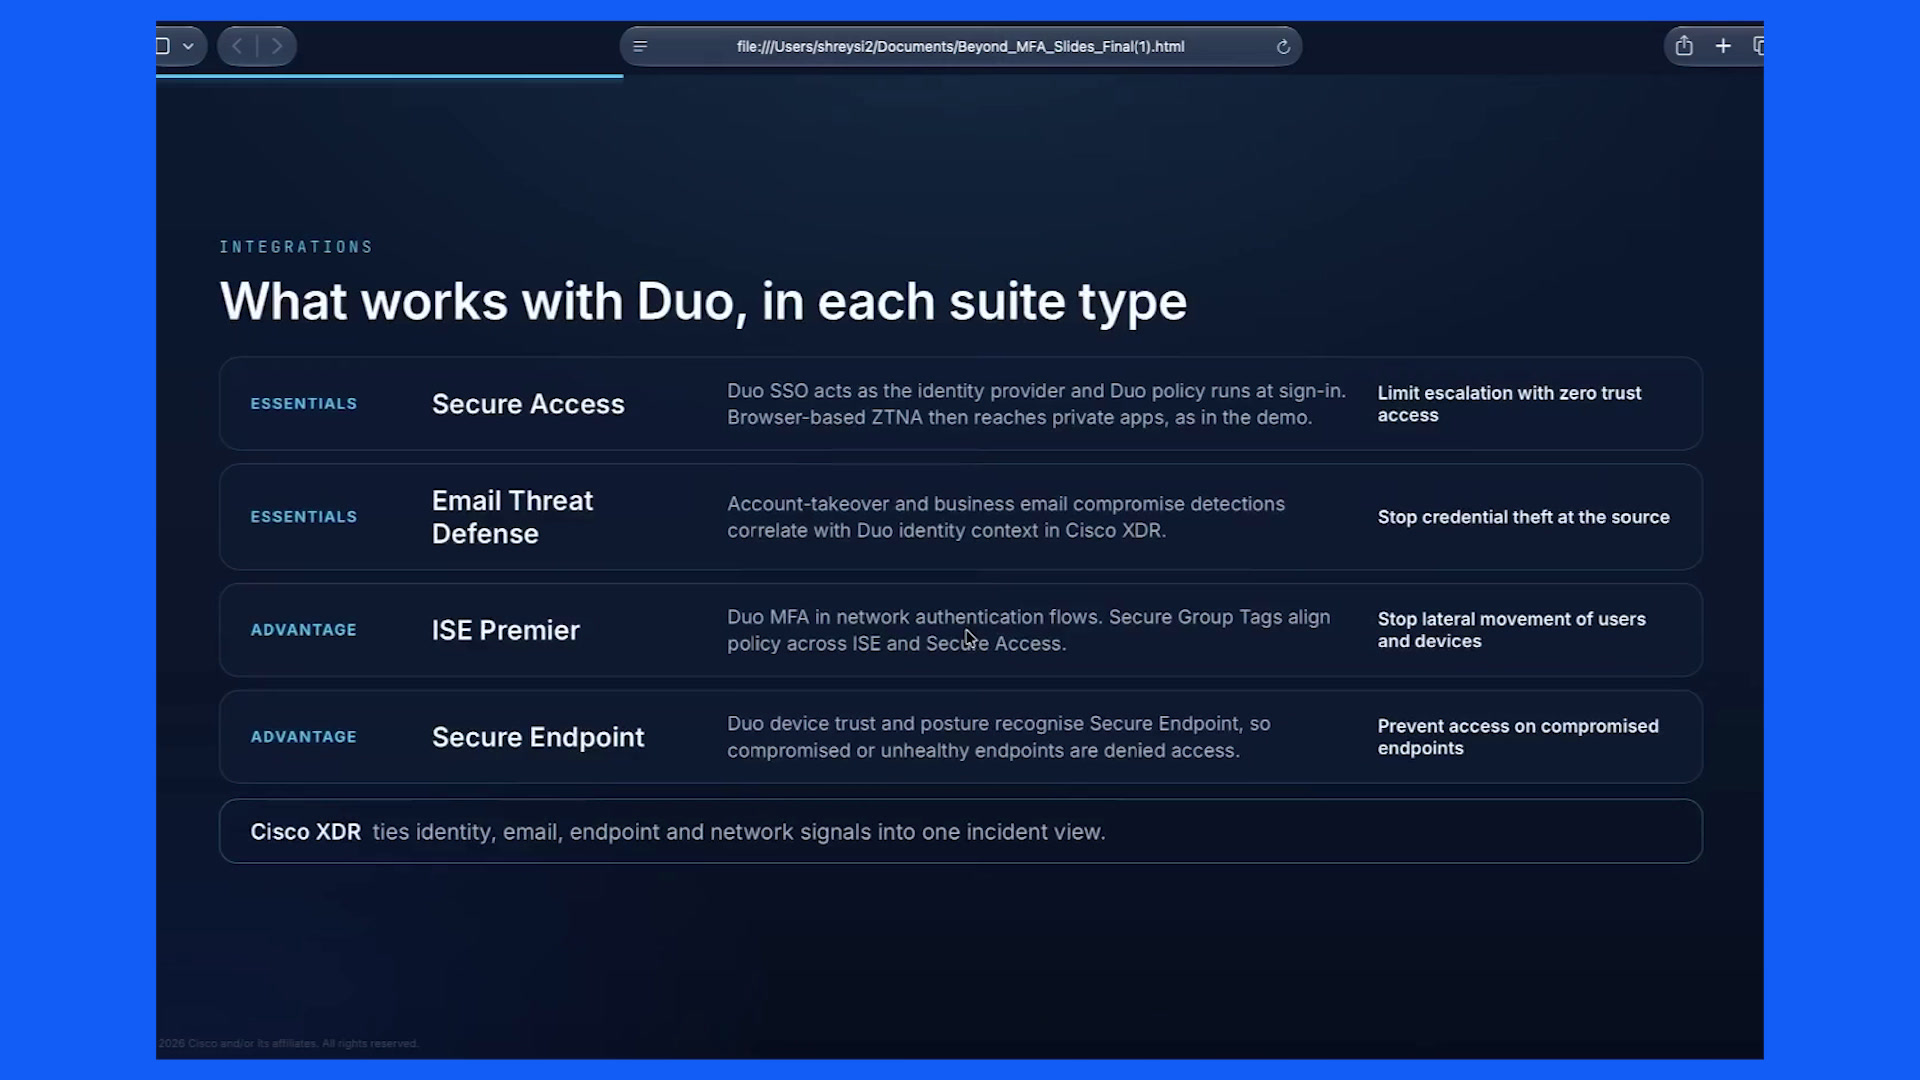This screenshot has height=1080, width=1920.
Task: Open a new tab with plus icon
Action: [1723, 46]
